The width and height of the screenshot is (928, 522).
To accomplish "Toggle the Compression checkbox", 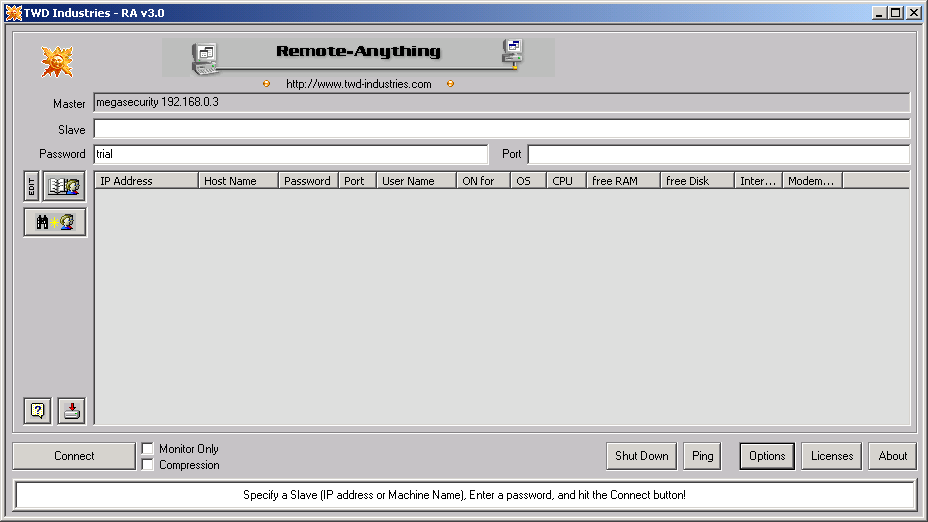I will click(x=148, y=465).
